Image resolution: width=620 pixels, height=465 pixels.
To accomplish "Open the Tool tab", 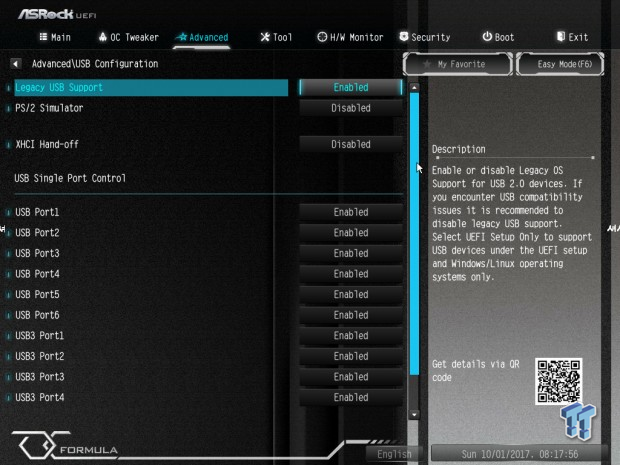I will coord(276,37).
